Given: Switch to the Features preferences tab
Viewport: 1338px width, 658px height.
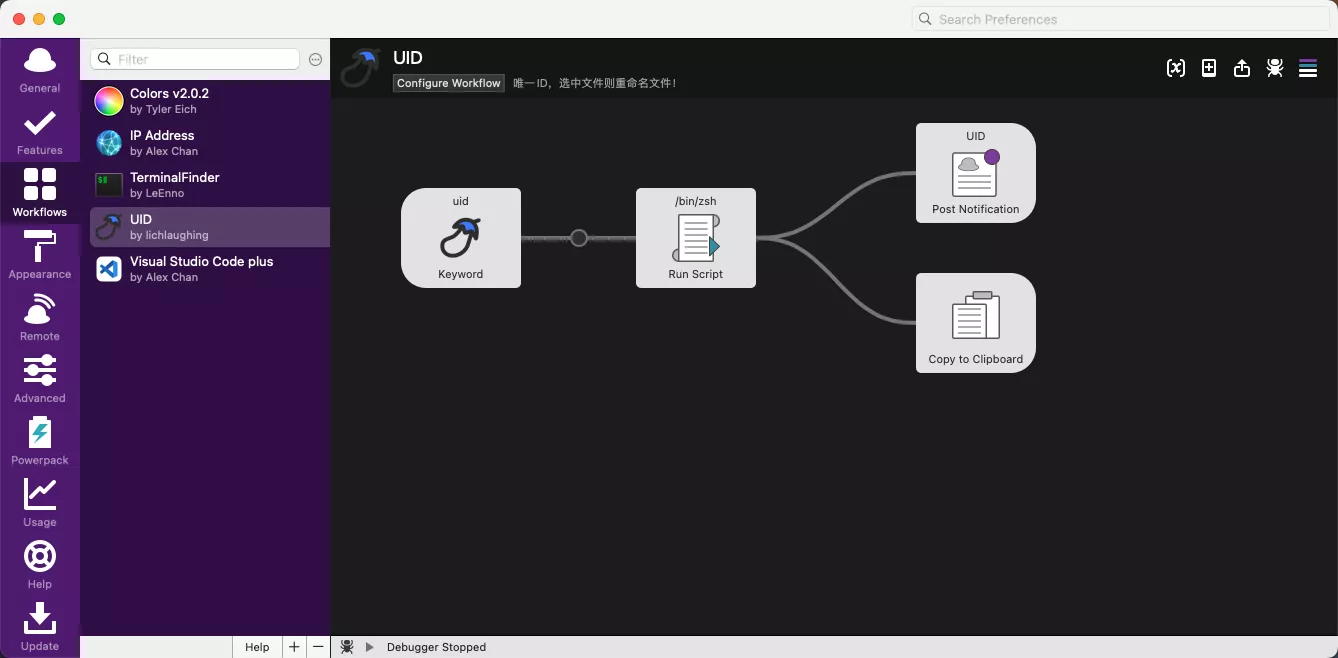Looking at the screenshot, I should tap(40, 132).
